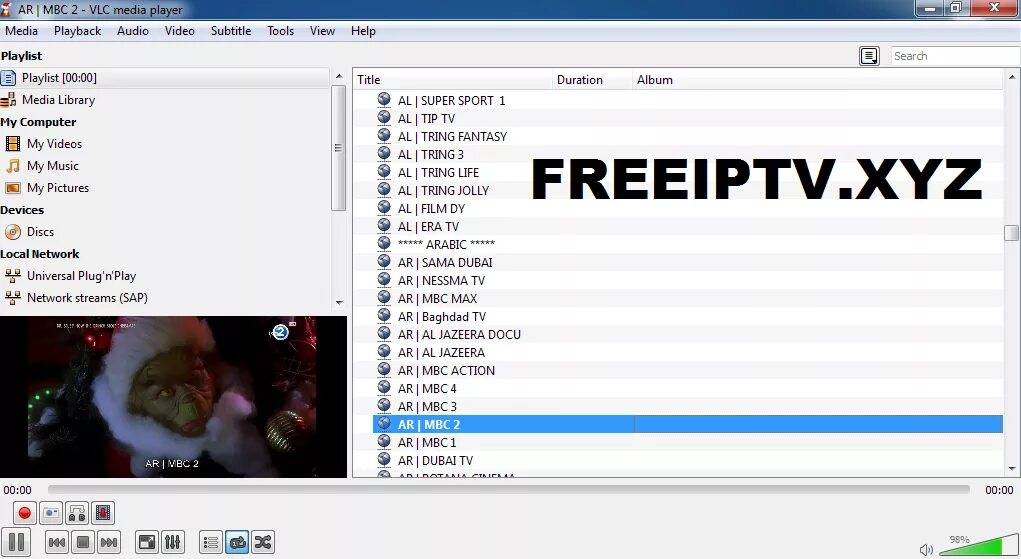1021x559 pixels.
Task: Open the Tools menu
Action: (281, 31)
